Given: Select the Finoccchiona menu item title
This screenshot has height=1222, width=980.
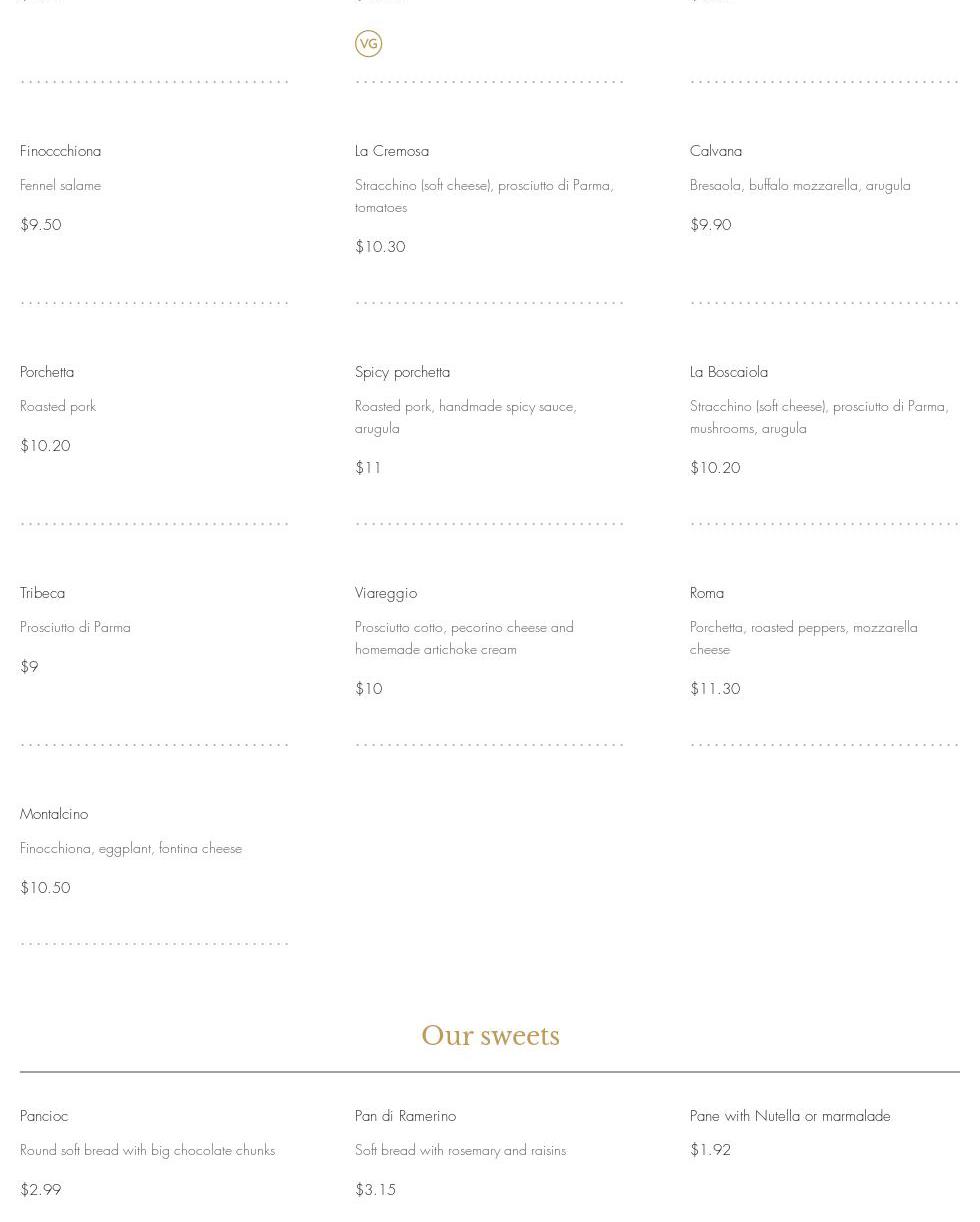Looking at the screenshot, I should [60, 151].
